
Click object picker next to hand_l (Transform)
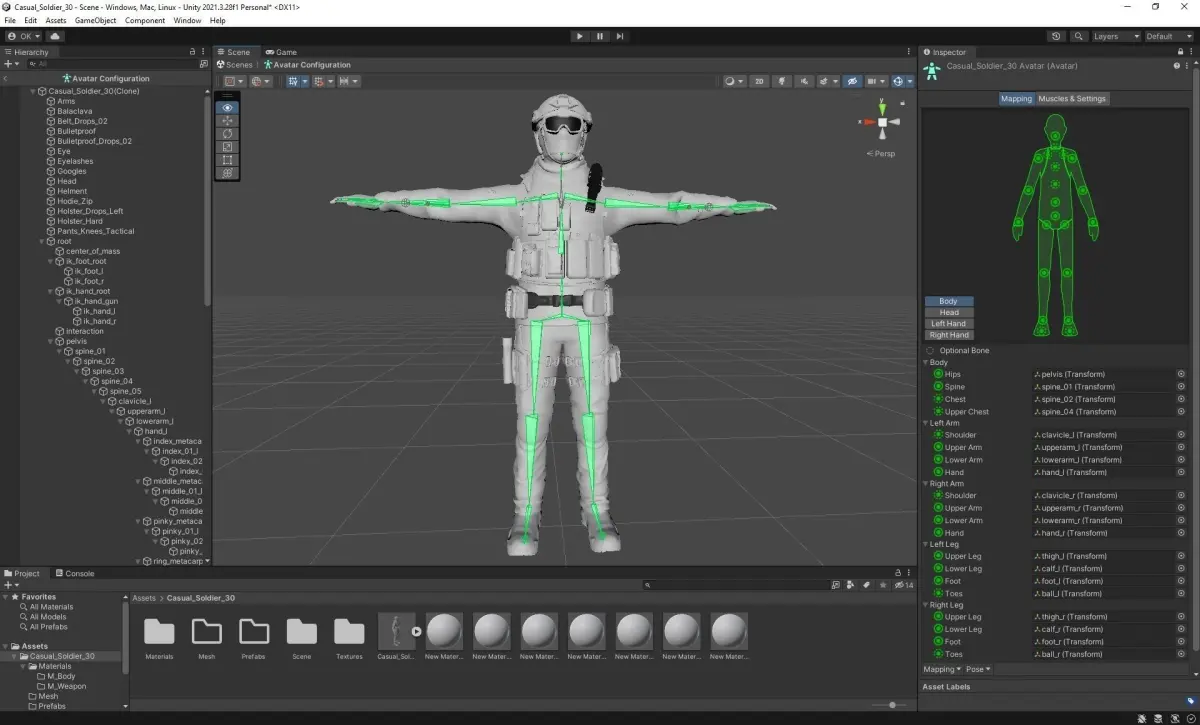1181,472
